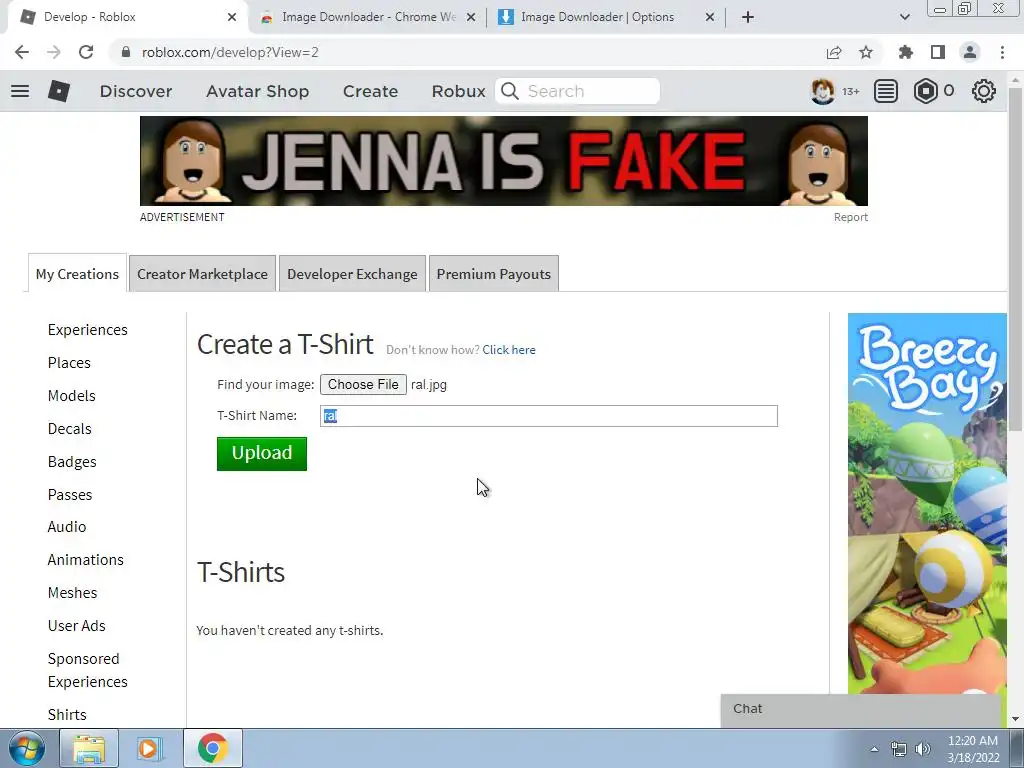Expand the tab search dropdown arrow
Screen dimensions: 1024x768
[904, 17]
